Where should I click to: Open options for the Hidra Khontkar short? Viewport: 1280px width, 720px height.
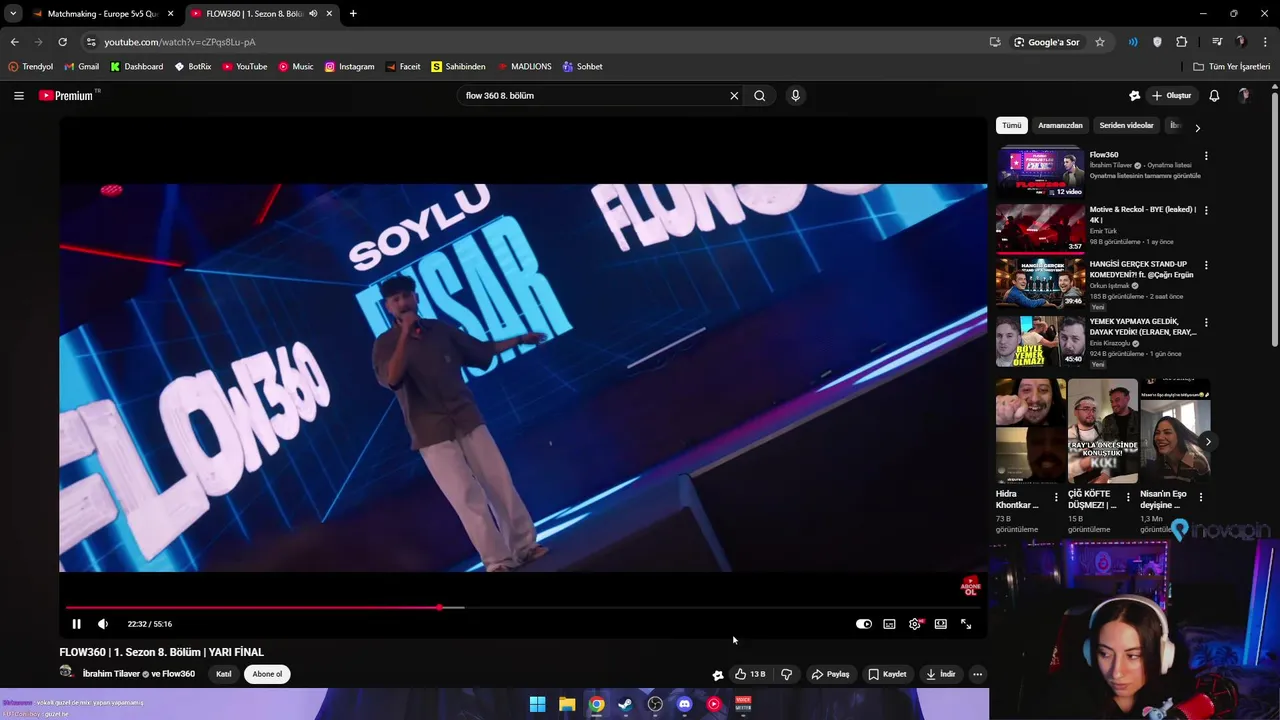coord(1056,497)
